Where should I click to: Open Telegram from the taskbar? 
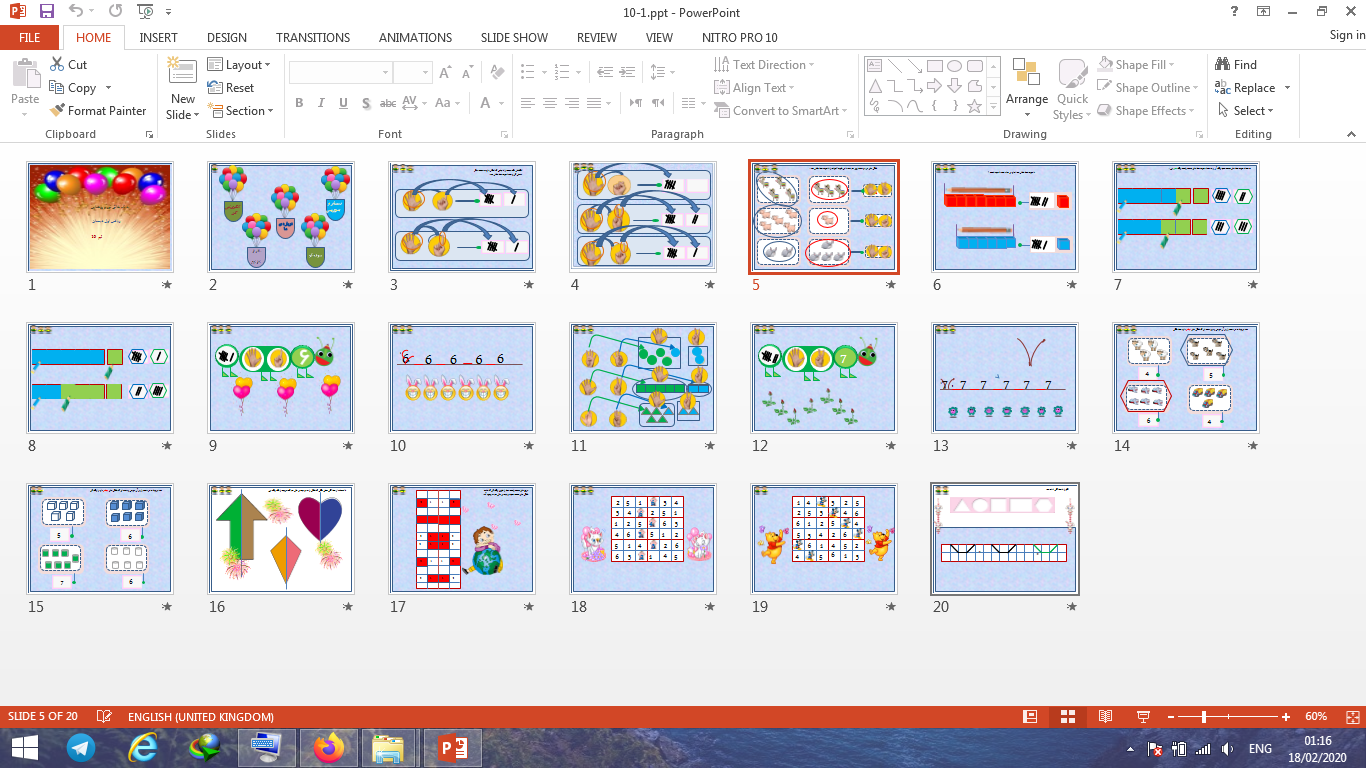click(81, 747)
